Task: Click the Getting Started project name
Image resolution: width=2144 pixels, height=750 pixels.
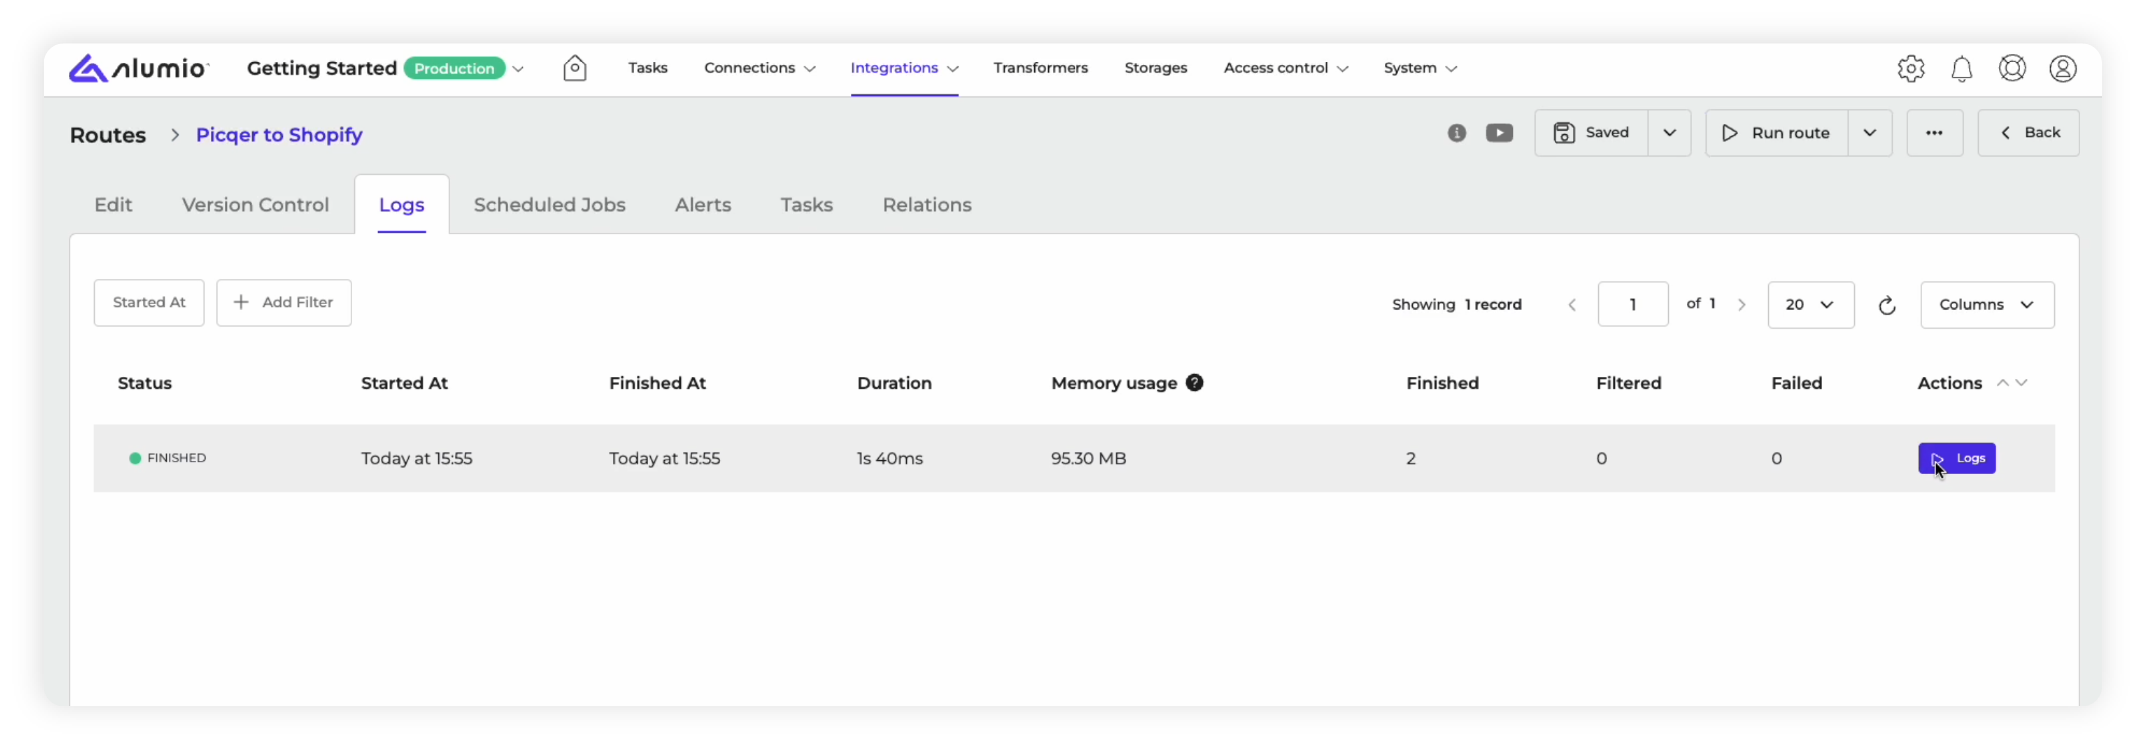Action: [322, 68]
